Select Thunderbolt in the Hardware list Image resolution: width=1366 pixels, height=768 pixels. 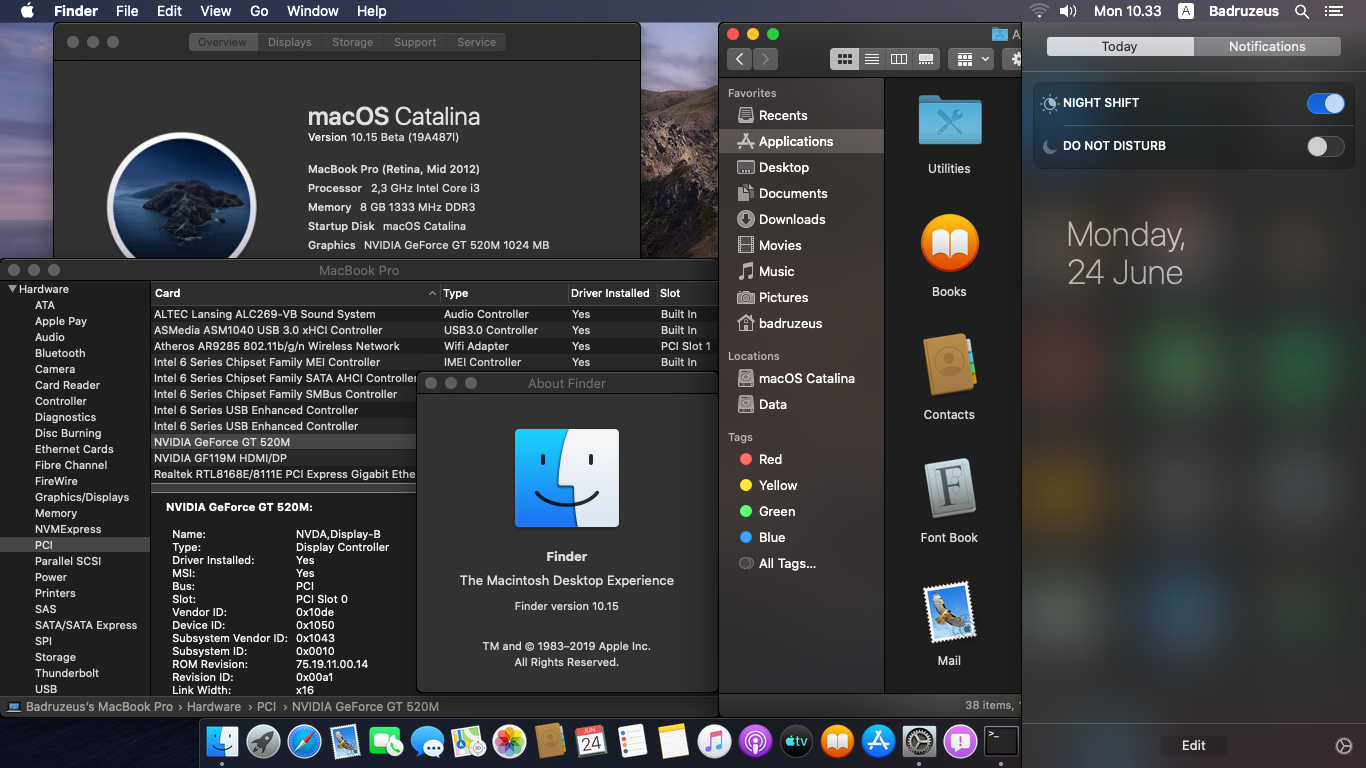click(67, 673)
